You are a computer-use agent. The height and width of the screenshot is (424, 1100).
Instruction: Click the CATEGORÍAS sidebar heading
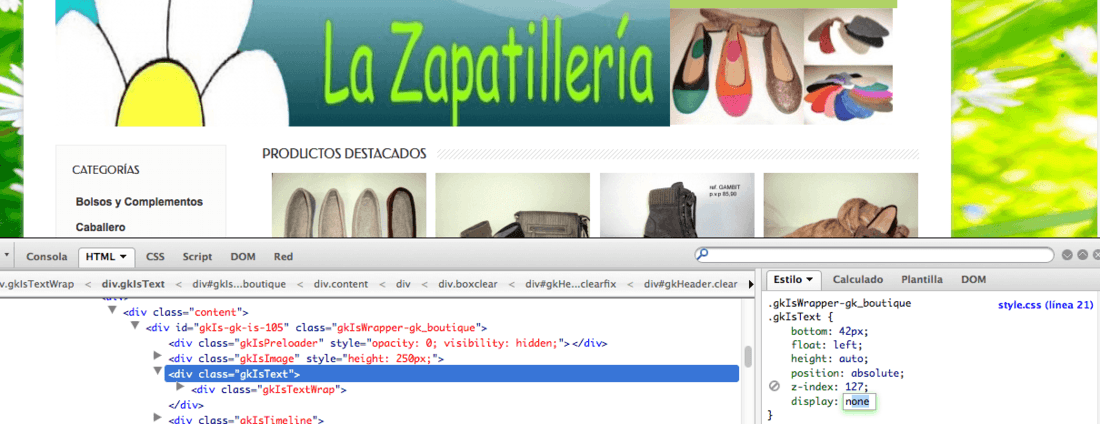[106, 170]
